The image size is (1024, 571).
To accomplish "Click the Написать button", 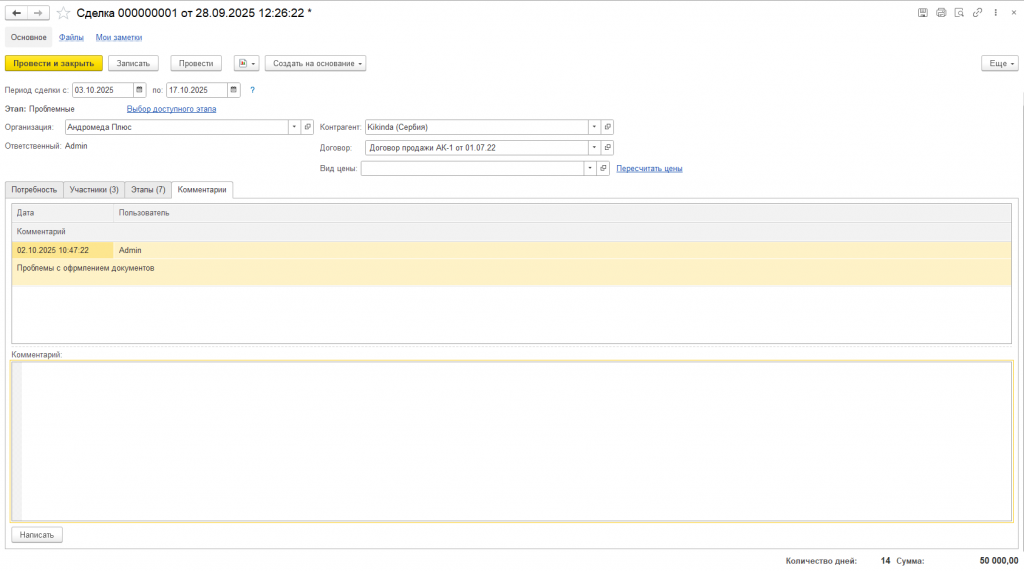I will point(37,535).
